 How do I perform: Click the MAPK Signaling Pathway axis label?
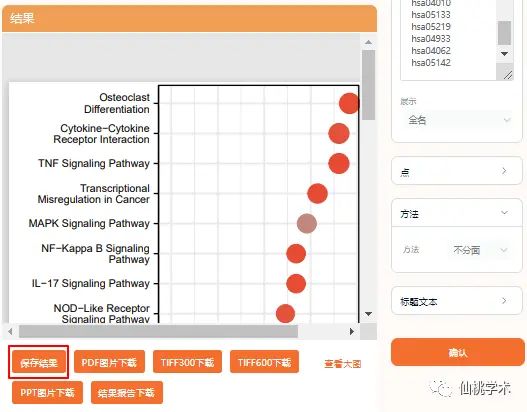[x=89, y=223]
